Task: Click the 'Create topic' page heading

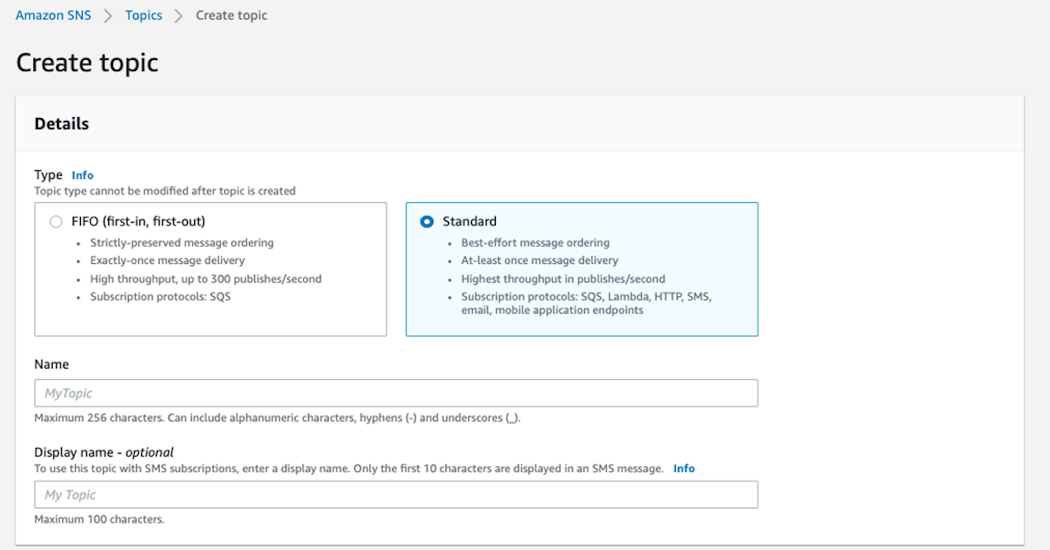Action: pyautogui.click(x=87, y=63)
